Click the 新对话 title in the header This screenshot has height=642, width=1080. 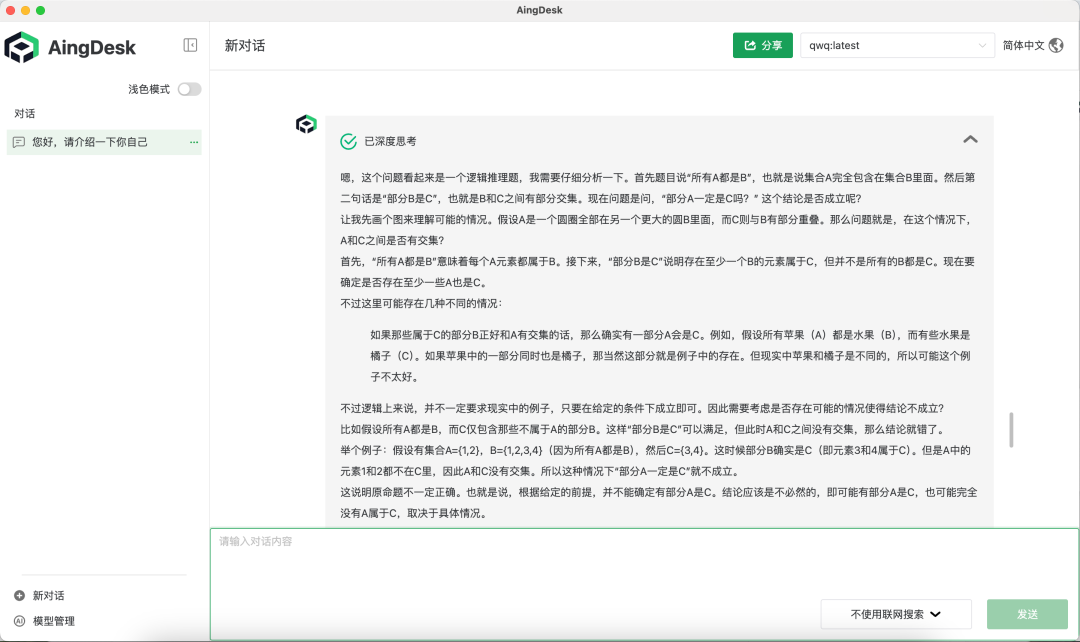coord(245,45)
